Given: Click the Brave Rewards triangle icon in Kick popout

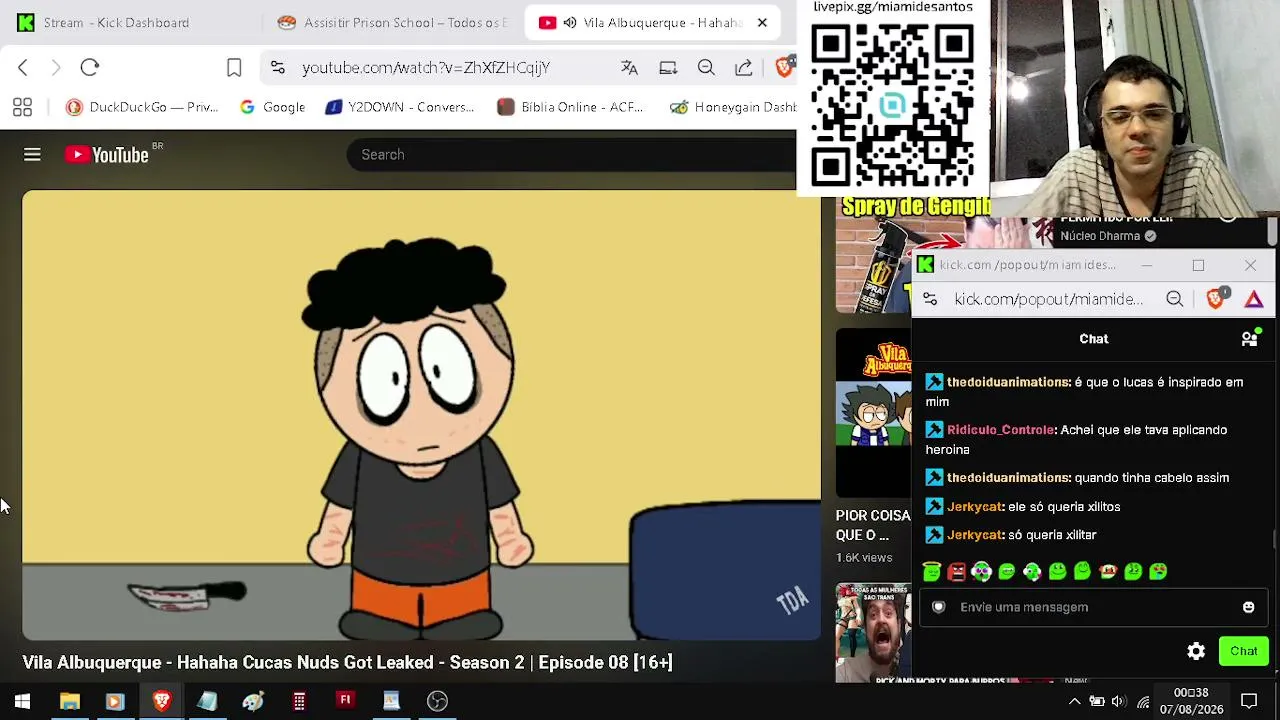Looking at the screenshot, I should click(1254, 299).
